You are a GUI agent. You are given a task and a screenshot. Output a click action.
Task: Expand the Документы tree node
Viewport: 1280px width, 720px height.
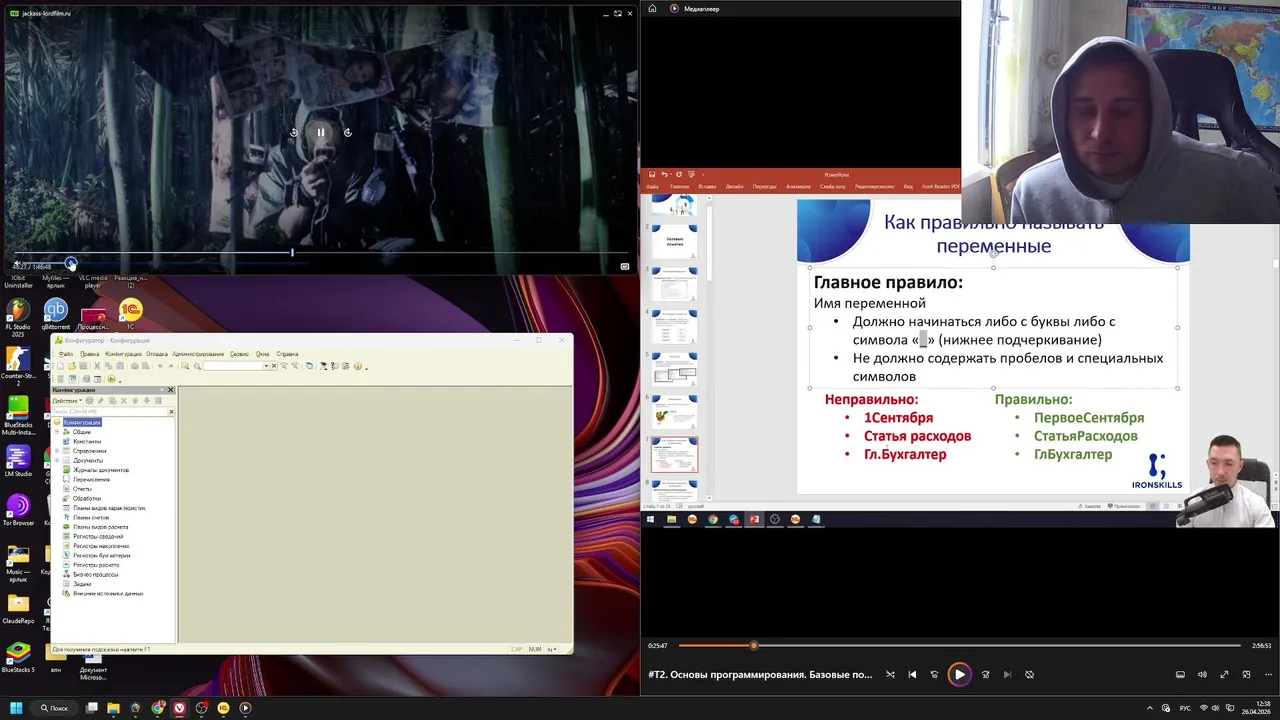click(x=57, y=460)
